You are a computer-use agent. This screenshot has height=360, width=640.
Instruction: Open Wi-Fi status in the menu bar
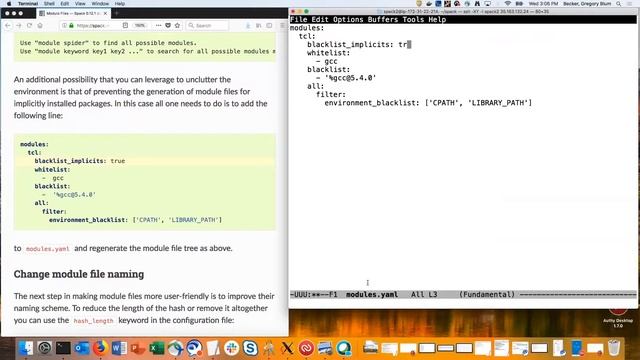pyautogui.click(x=507, y=3)
